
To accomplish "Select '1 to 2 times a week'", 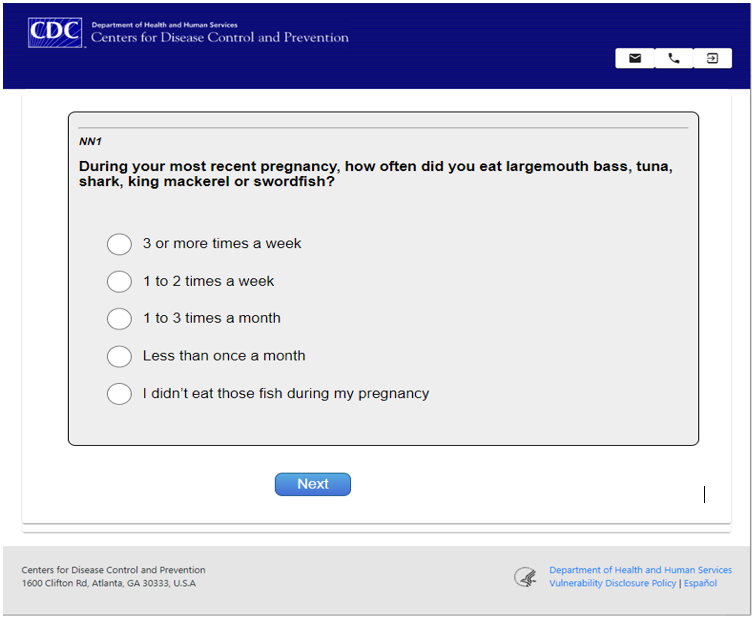I will 119,281.
